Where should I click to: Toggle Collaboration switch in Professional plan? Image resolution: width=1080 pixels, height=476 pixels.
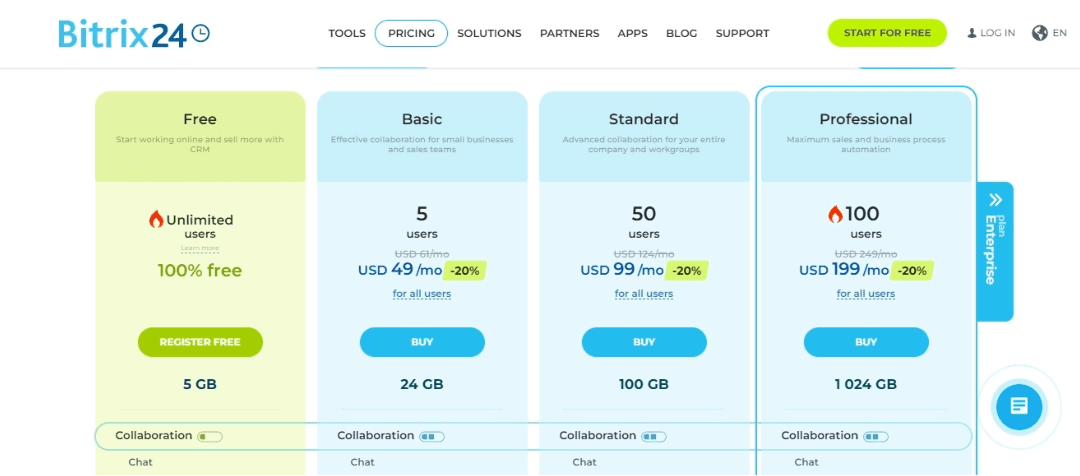click(875, 436)
